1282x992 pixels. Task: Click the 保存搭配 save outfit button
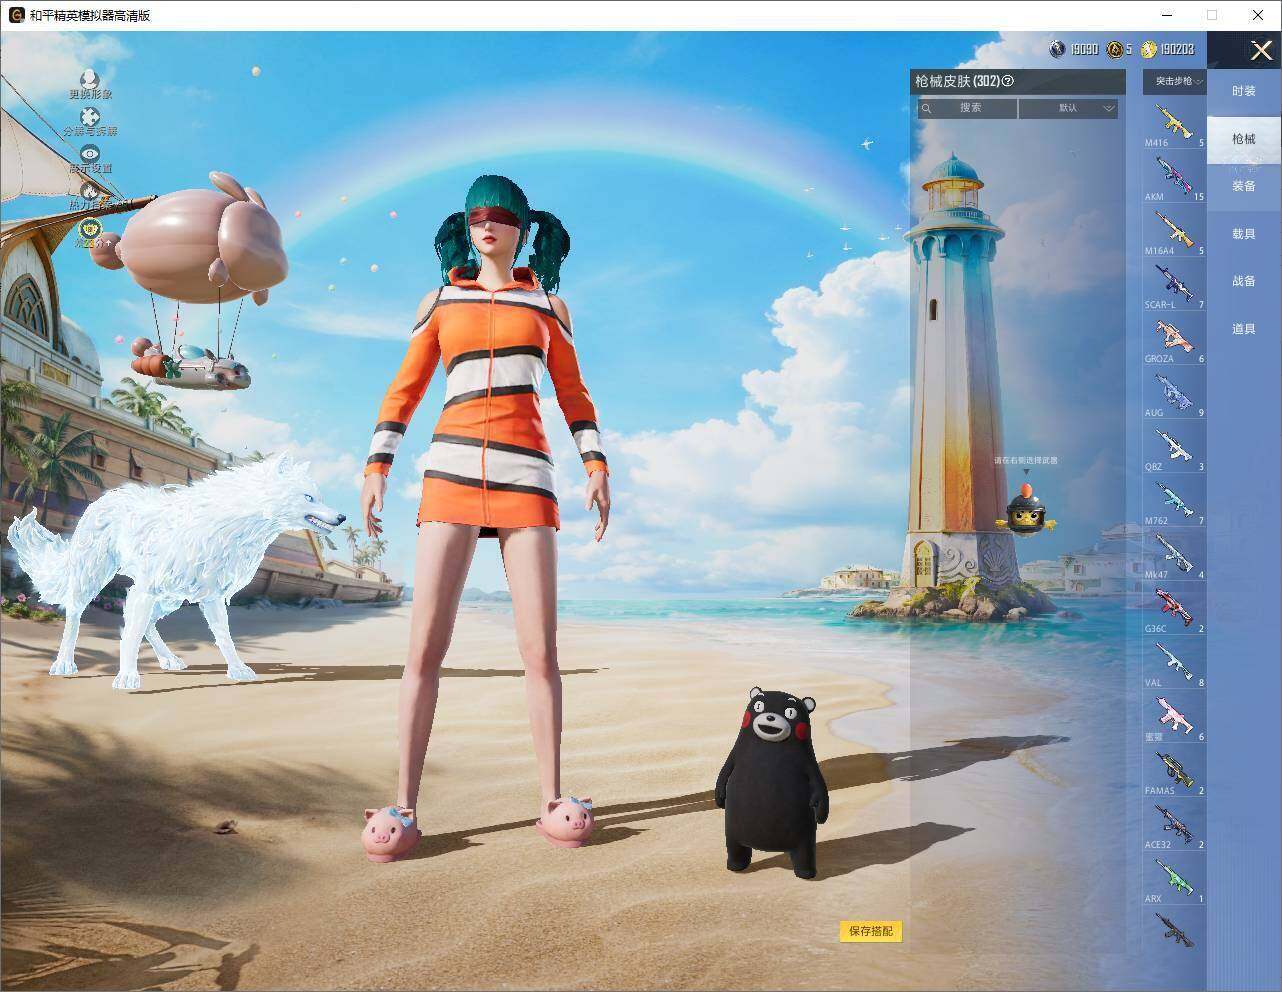pos(871,931)
